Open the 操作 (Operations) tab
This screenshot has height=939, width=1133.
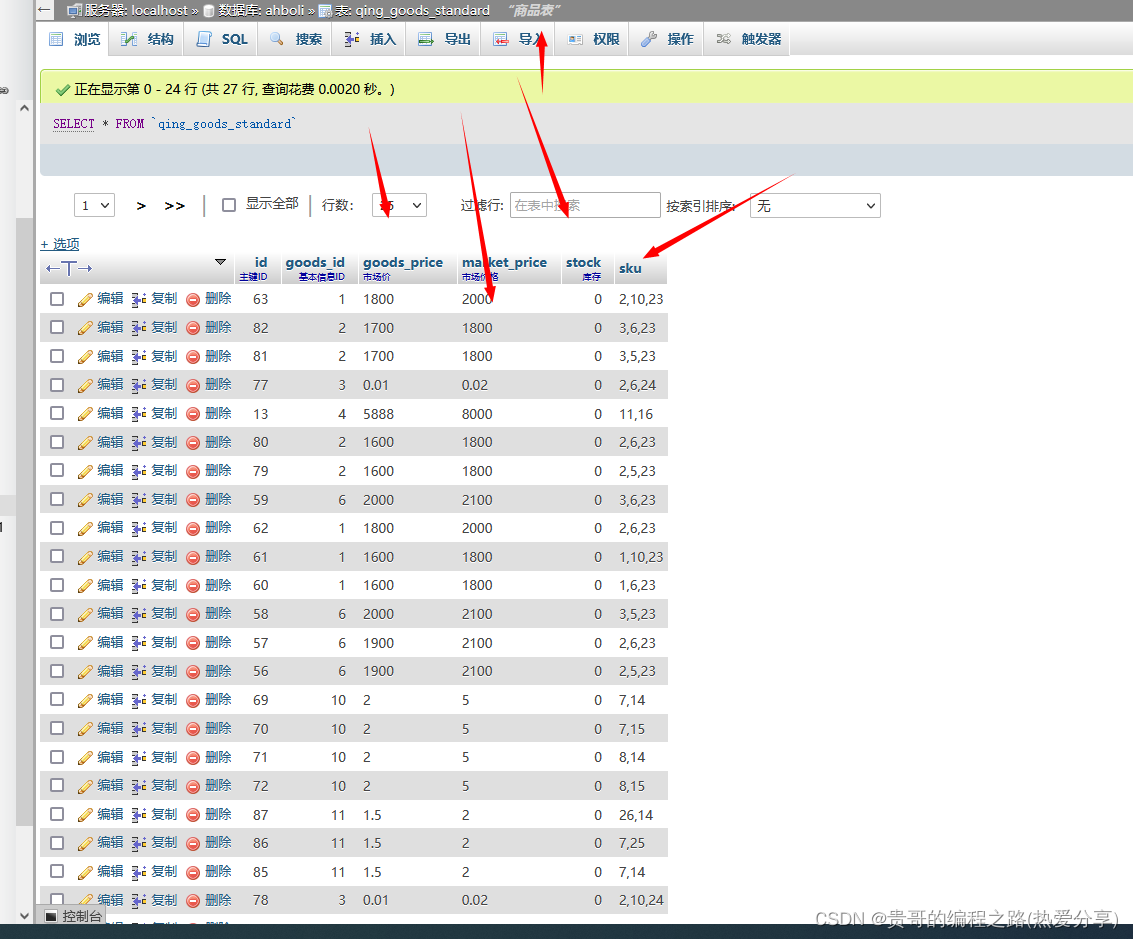point(666,39)
